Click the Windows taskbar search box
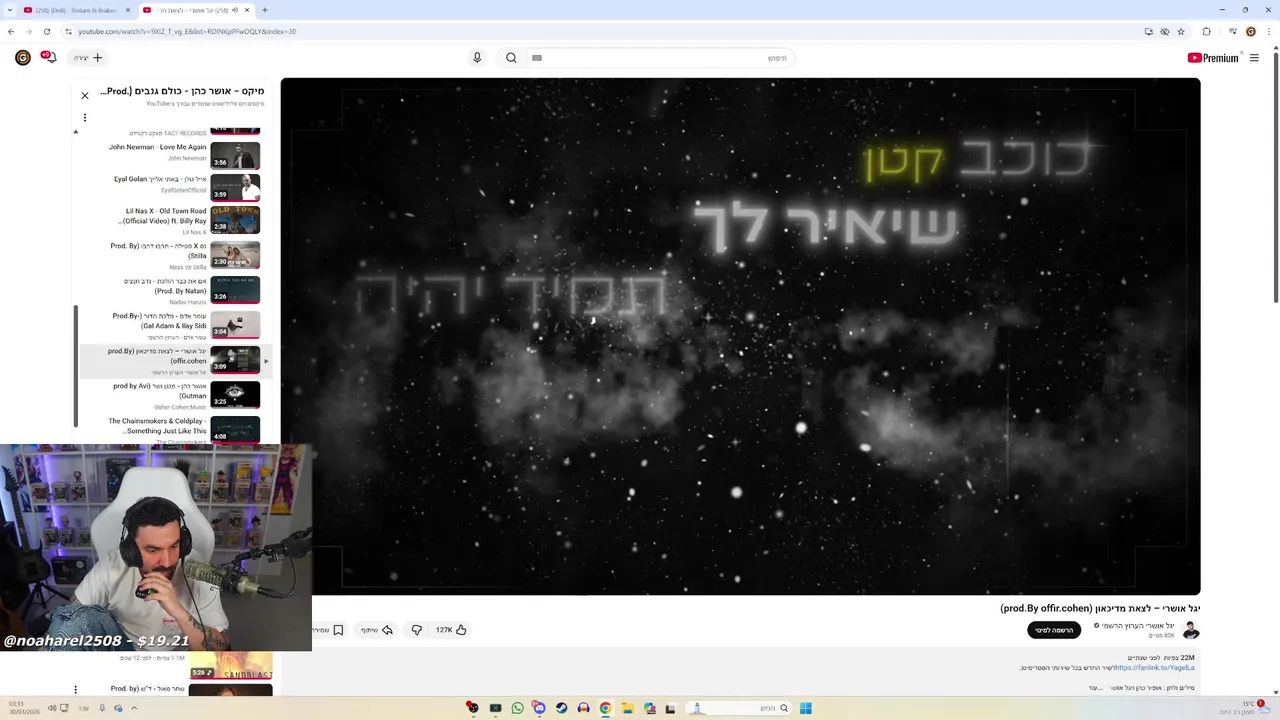The width and height of the screenshot is (1280, 720). (x=738, y=708)
